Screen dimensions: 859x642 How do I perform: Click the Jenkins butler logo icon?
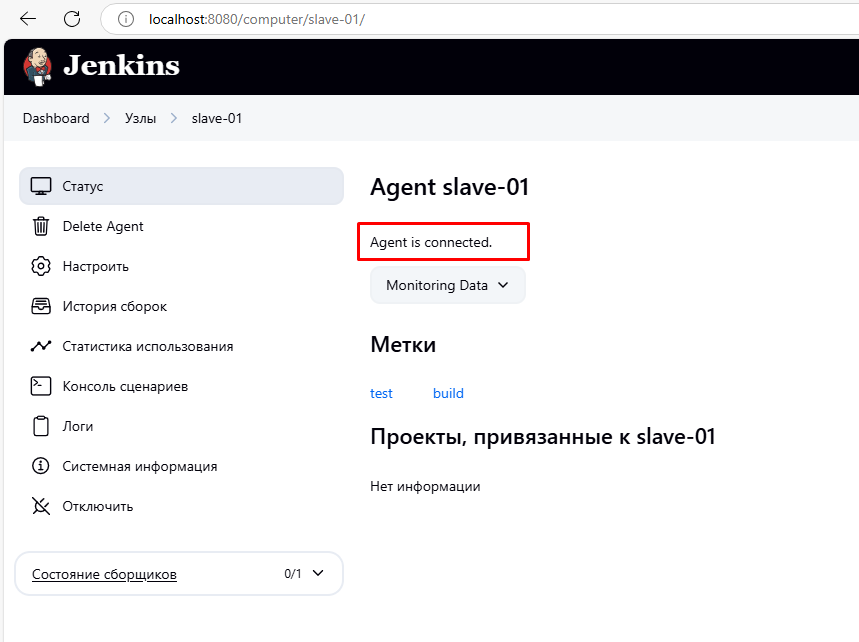click(37, 66)
